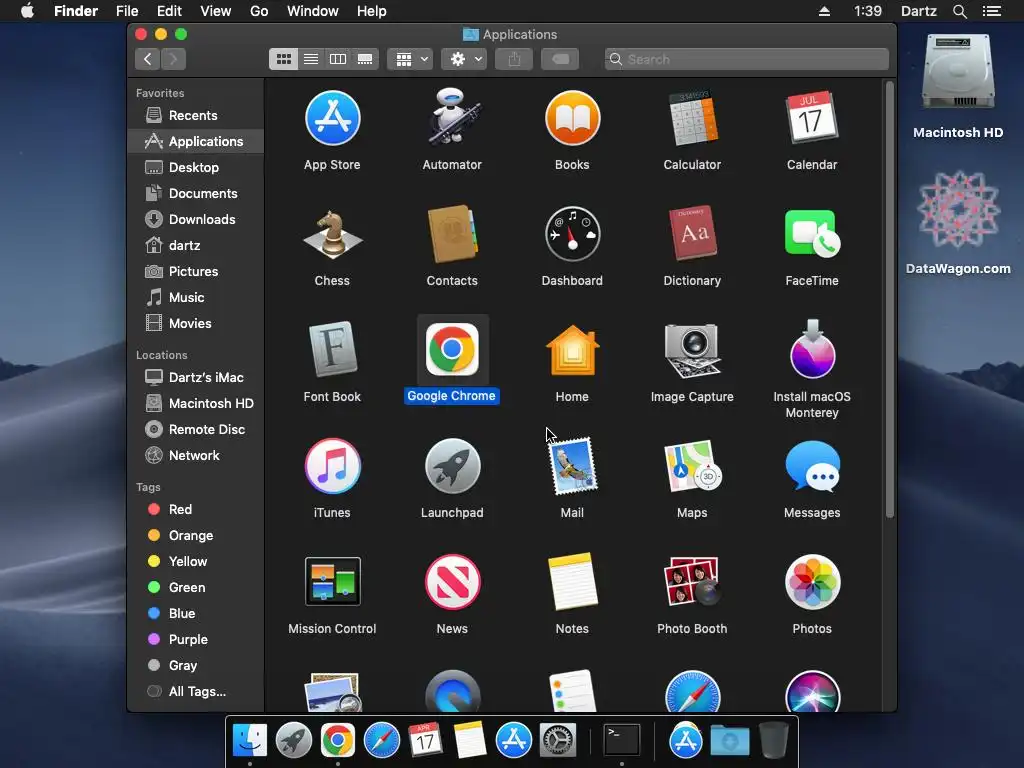This screenshot has width=1024, height=768.
Task: Click the iTunes app icon
Action: (x=332, y=466)
